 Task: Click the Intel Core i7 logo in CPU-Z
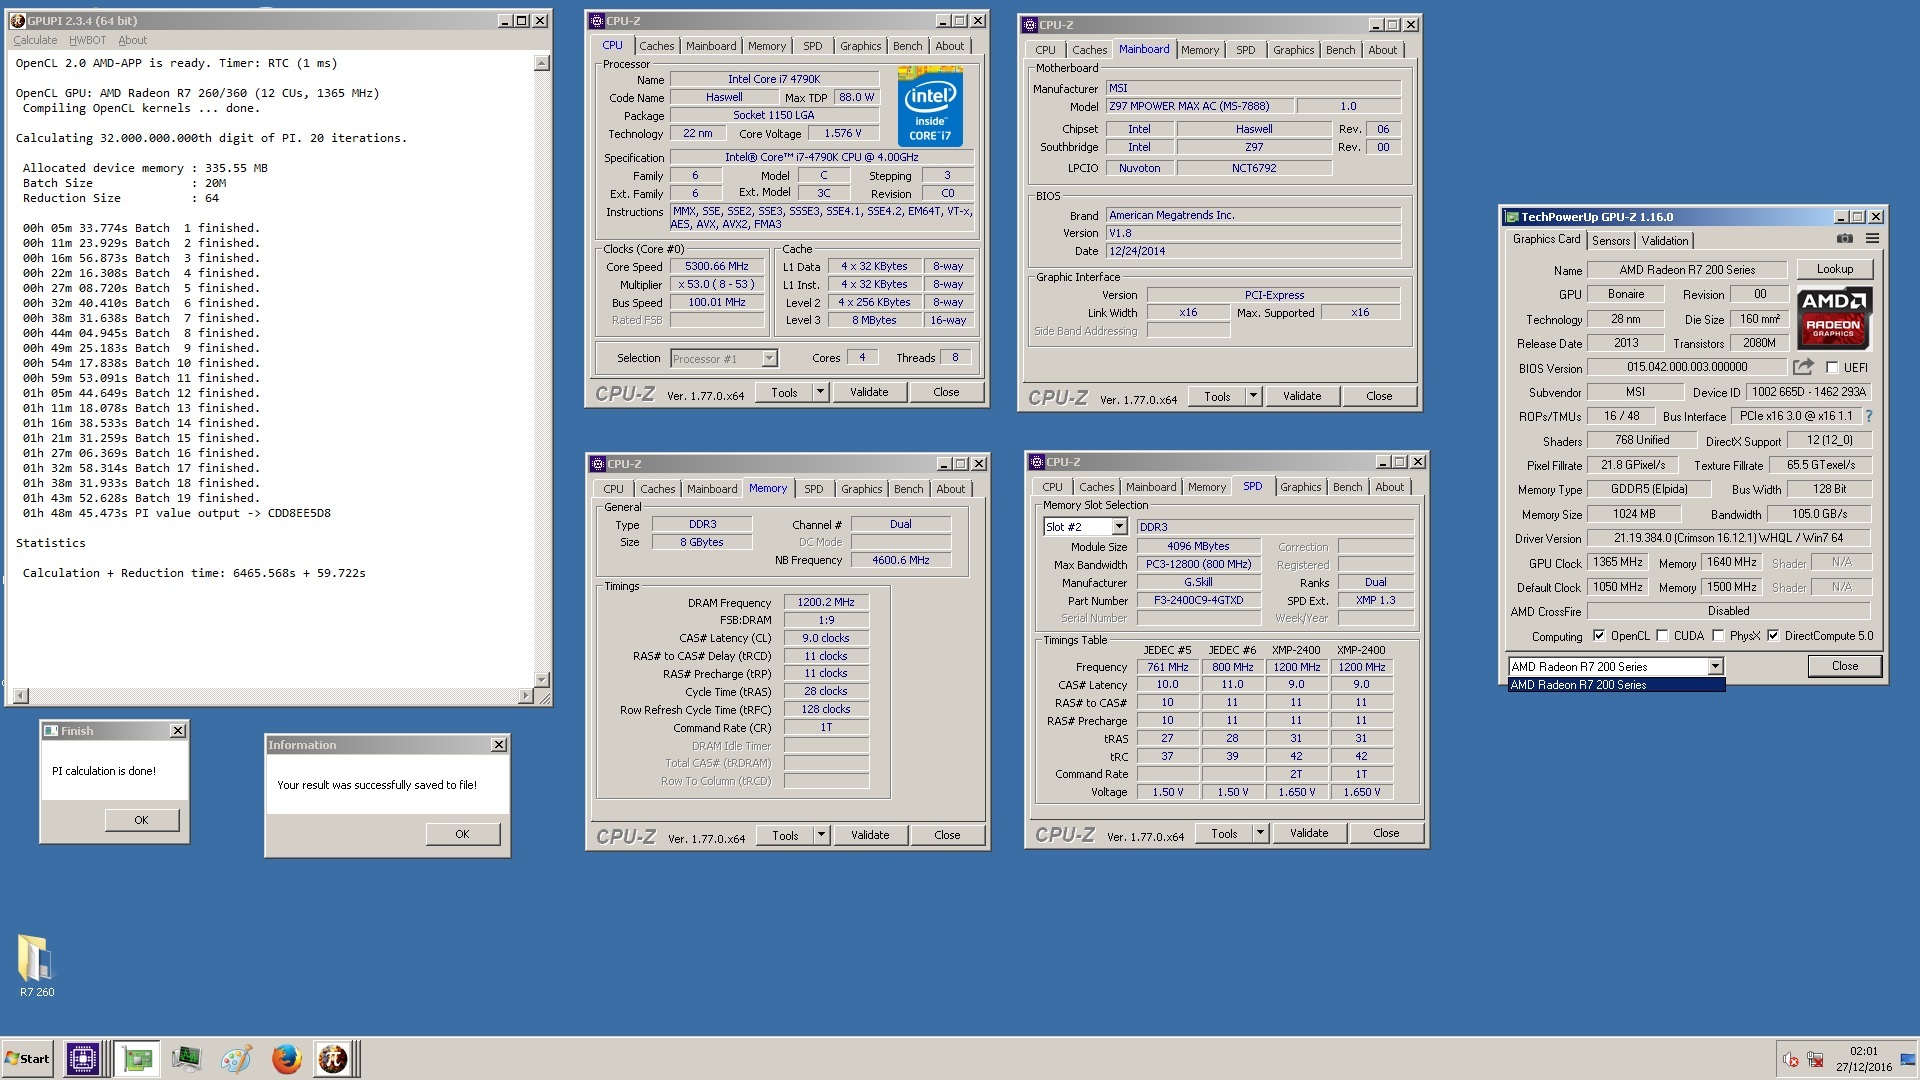coord(930,107)
